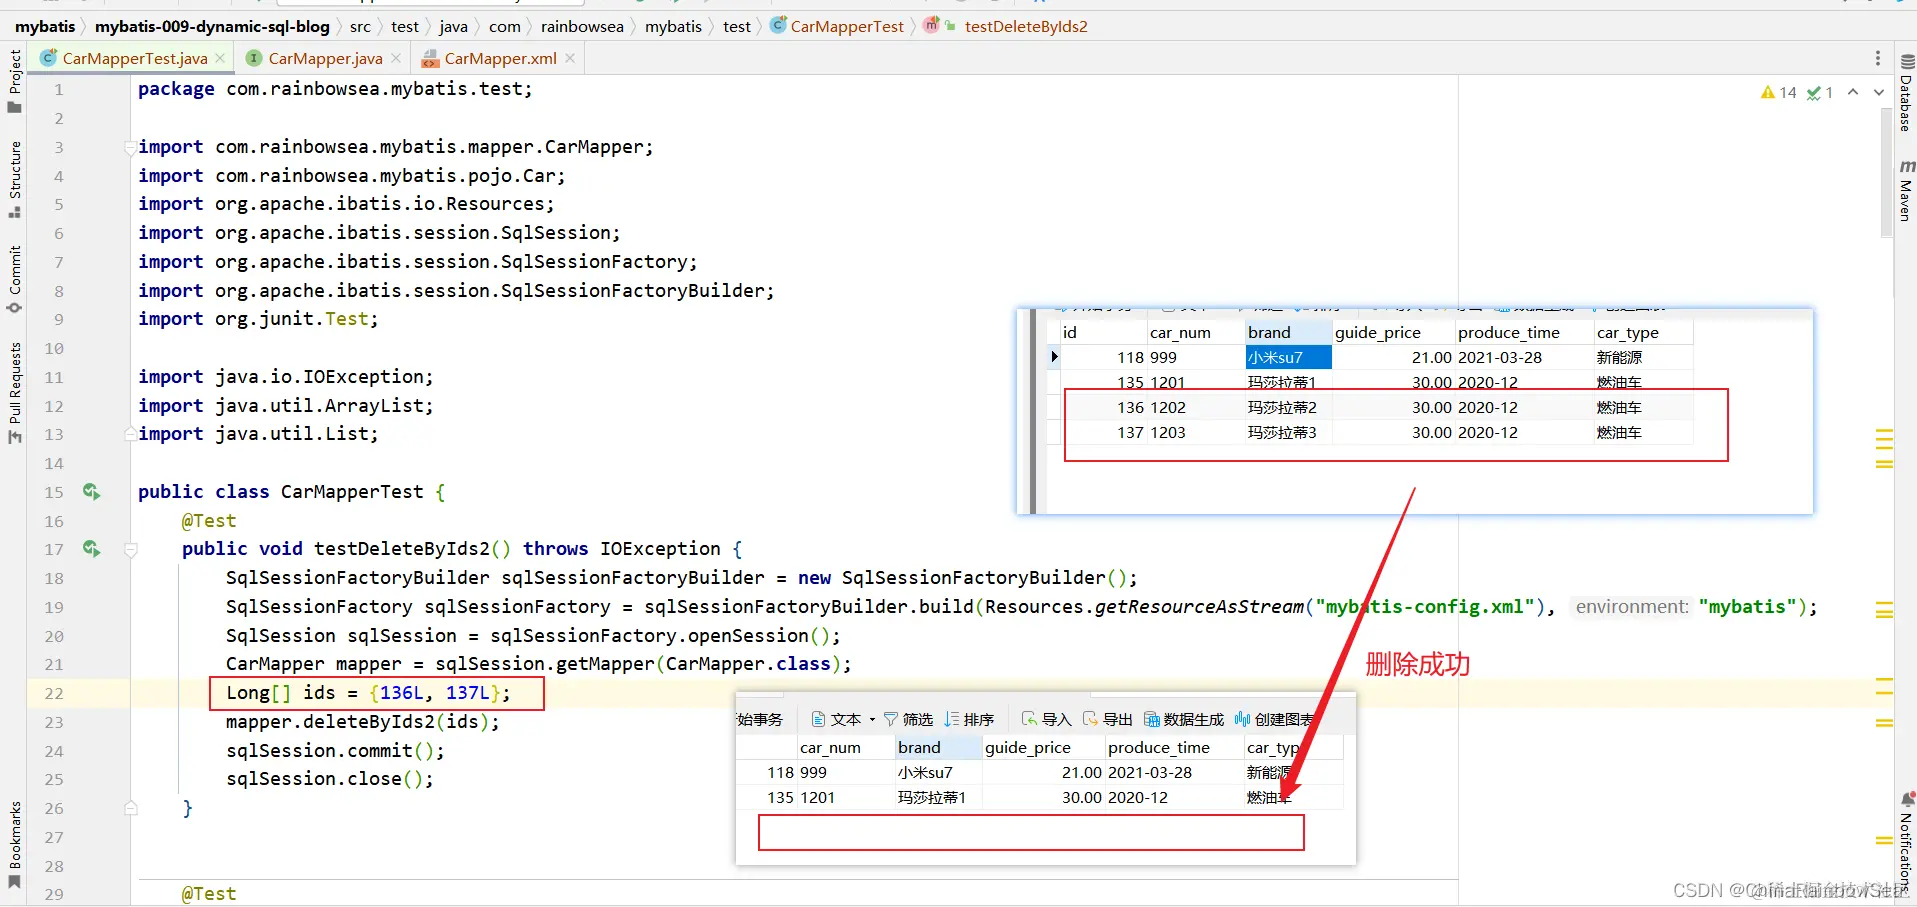This screenshot has height=907, width=1917.
Task: Click the produce_time column header in upper table
Action: pos(1524,332)
